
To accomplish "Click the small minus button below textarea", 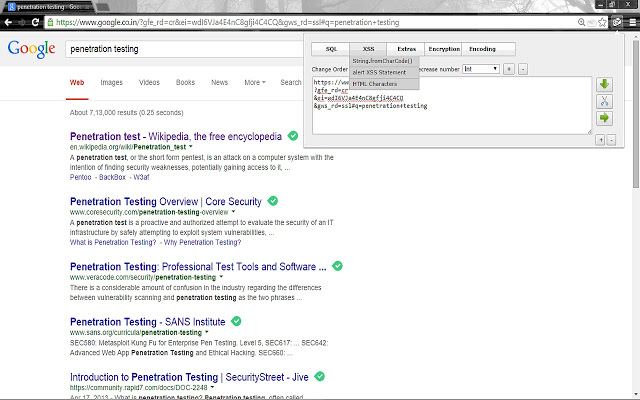I will click(611, 140).
